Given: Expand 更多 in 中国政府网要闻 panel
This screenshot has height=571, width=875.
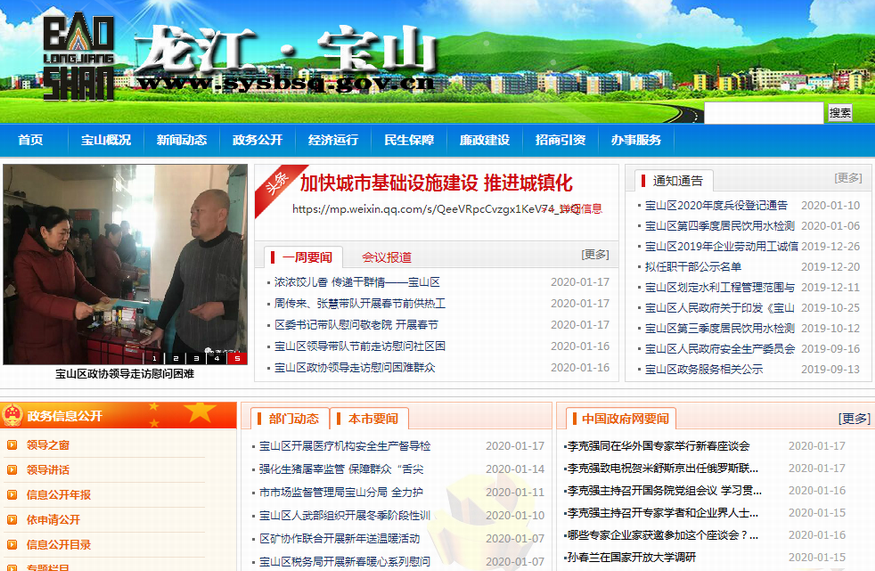Looking at the screenshot, I should (854, 418).
